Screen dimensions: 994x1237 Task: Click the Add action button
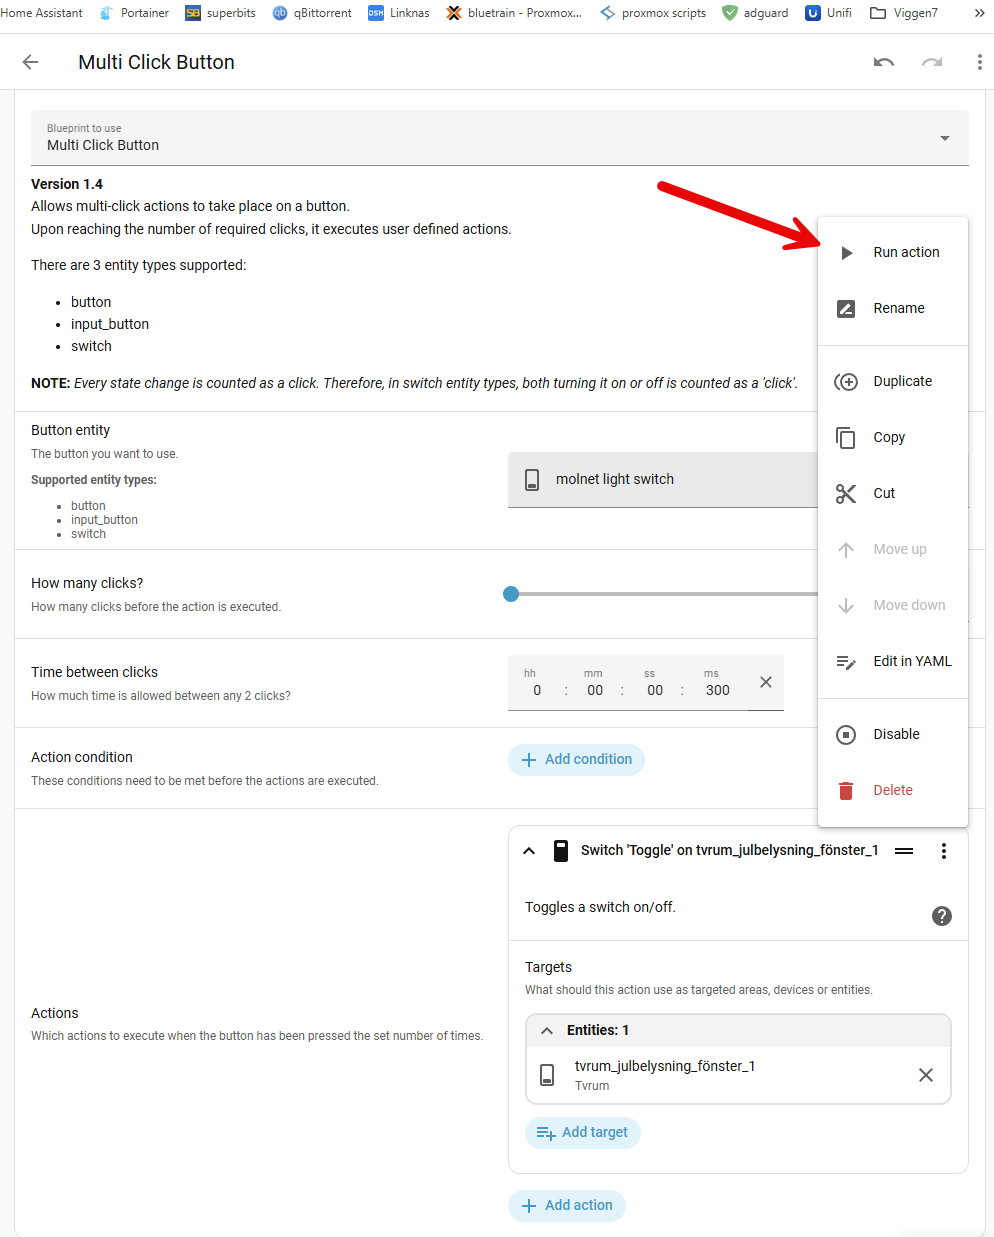click(x=567, y=1206)
